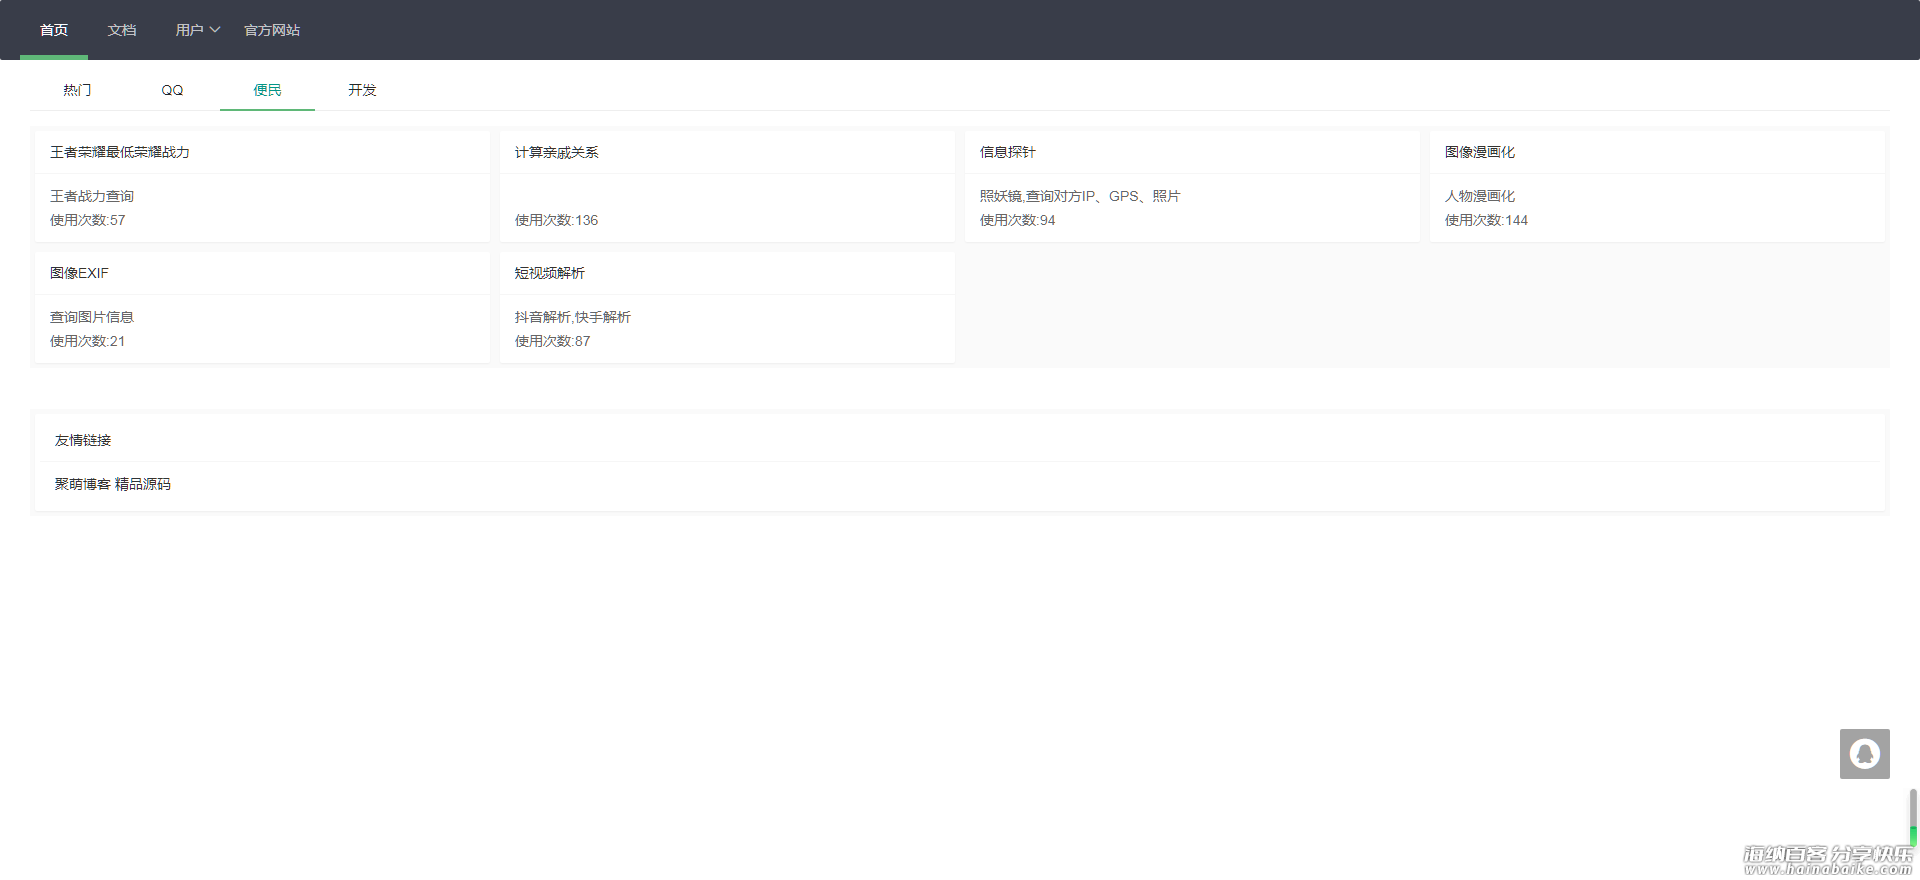This screenshot has width=1920, height=880.
Task: Switch to the 热门 tab
Action: pyautogui.click(x=77, y=90)
